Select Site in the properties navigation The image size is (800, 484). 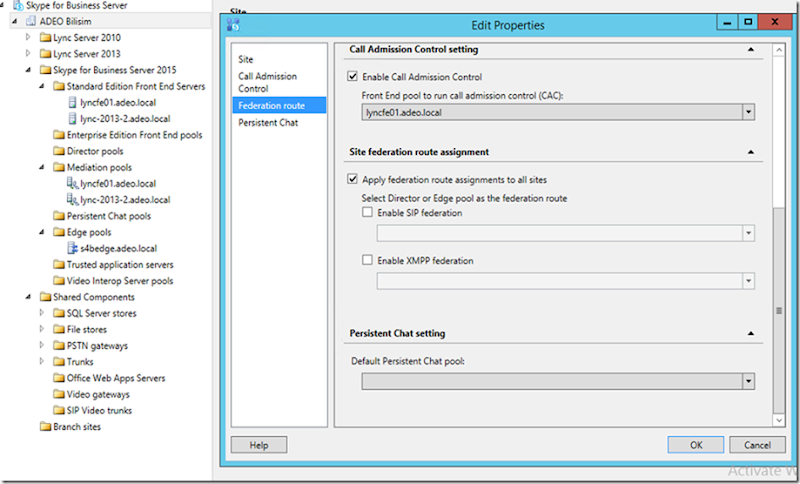click(245, 59)
